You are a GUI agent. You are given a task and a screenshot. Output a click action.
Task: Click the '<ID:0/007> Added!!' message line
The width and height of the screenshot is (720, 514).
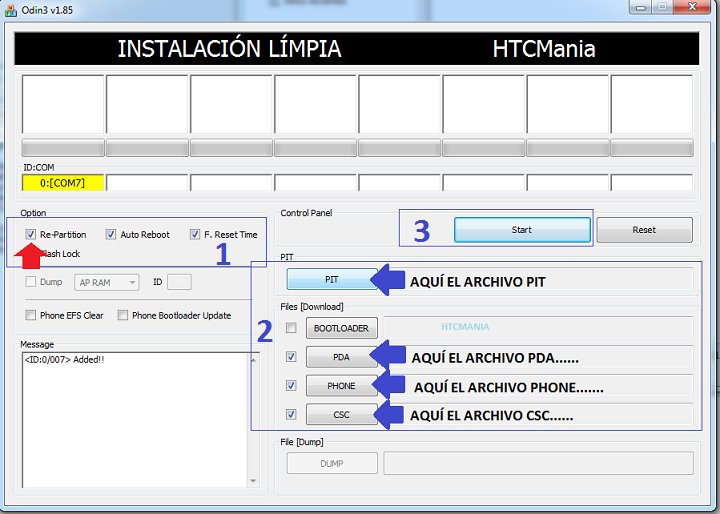pos(64,360)
